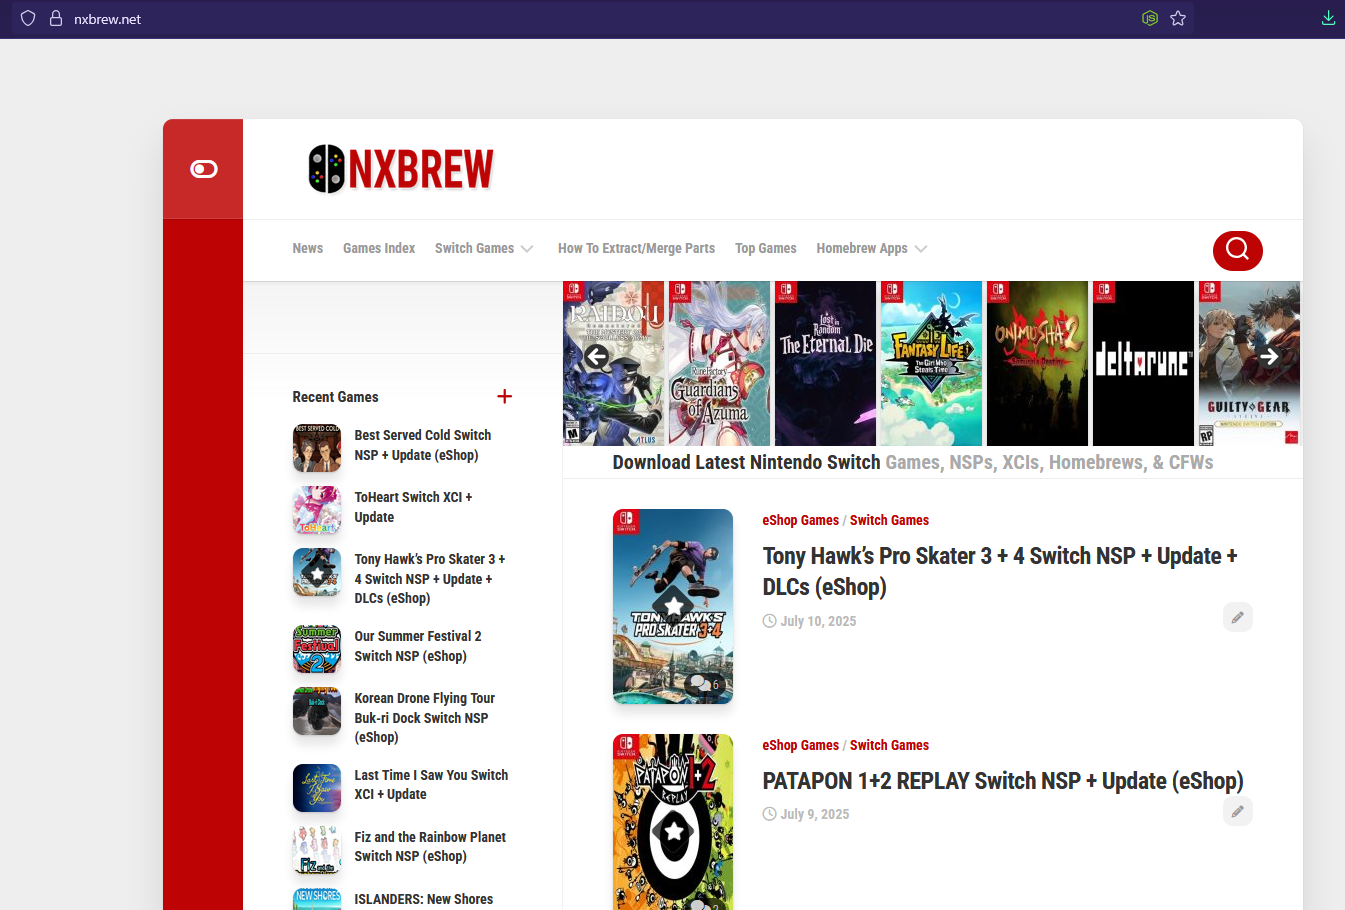
Task: Expand the Homebrew Apps dropdown chevron
Action: coord(921,249)
